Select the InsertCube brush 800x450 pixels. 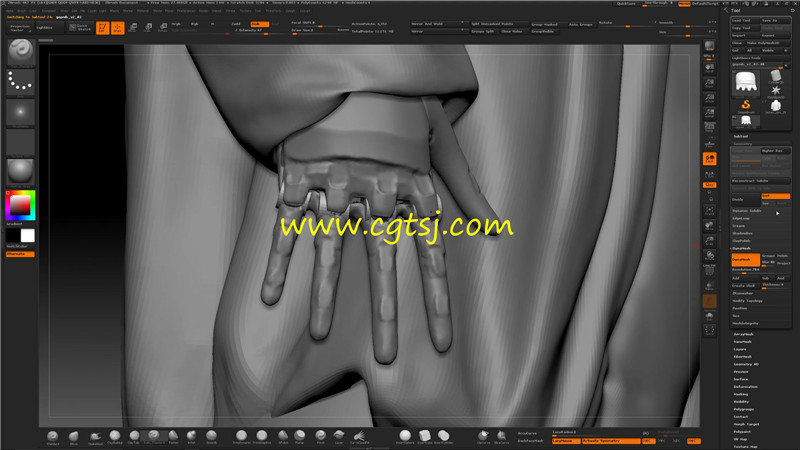coord(424,437)
